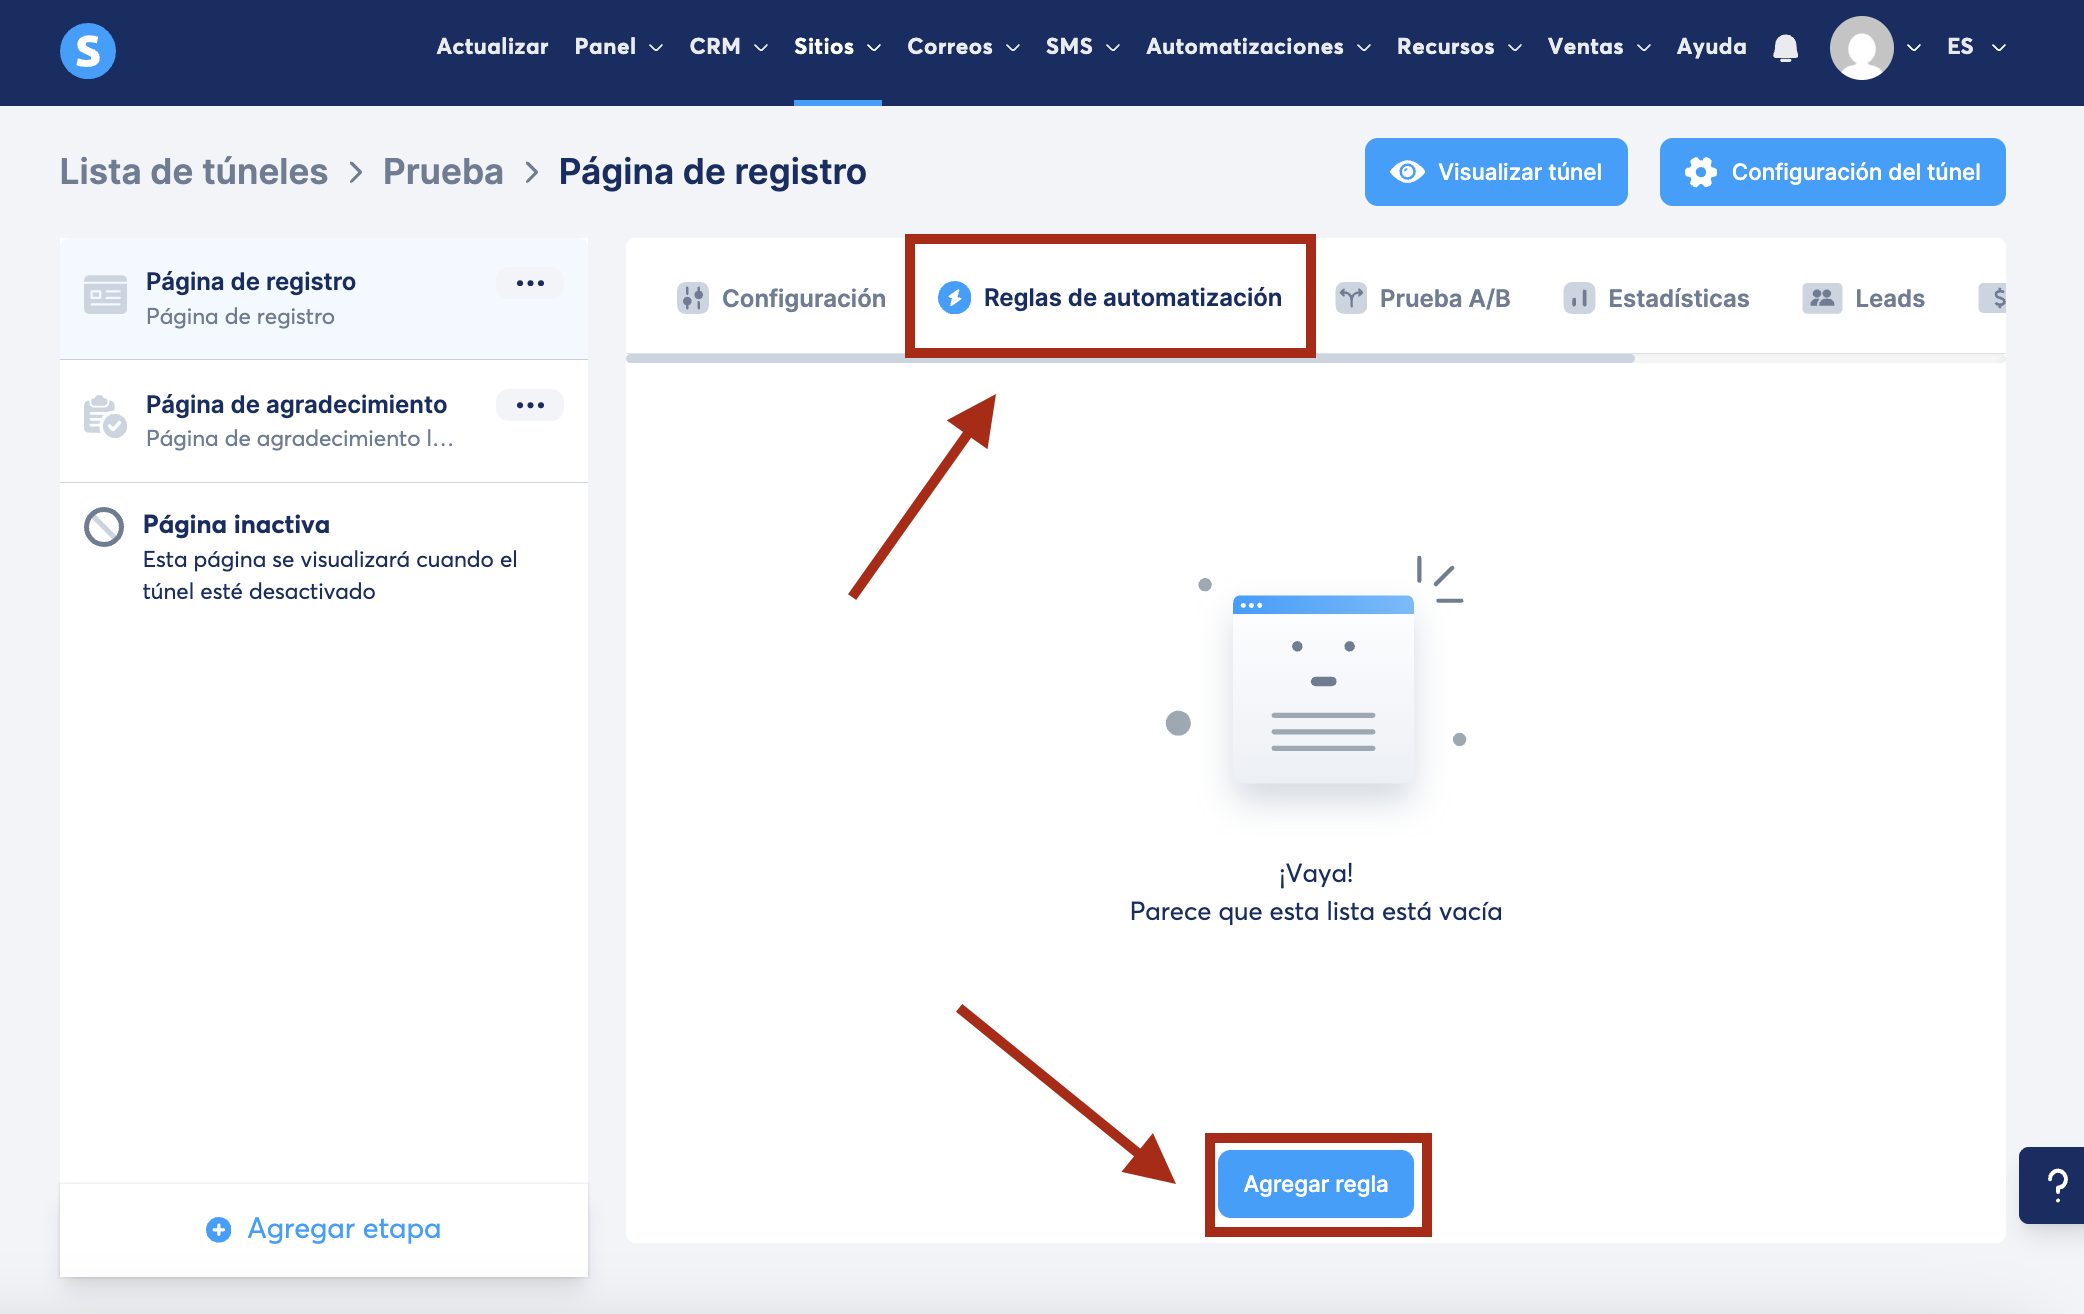
Task: Click the Agregar regla button
Action: click(1315, 1184)
